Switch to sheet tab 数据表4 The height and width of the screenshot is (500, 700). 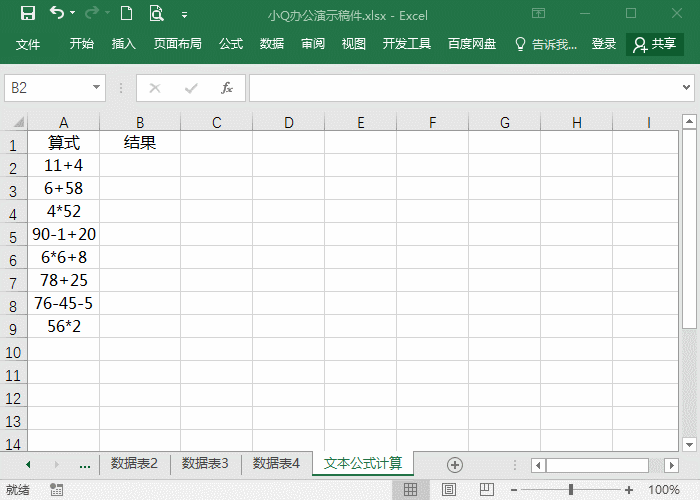[276, 464]
